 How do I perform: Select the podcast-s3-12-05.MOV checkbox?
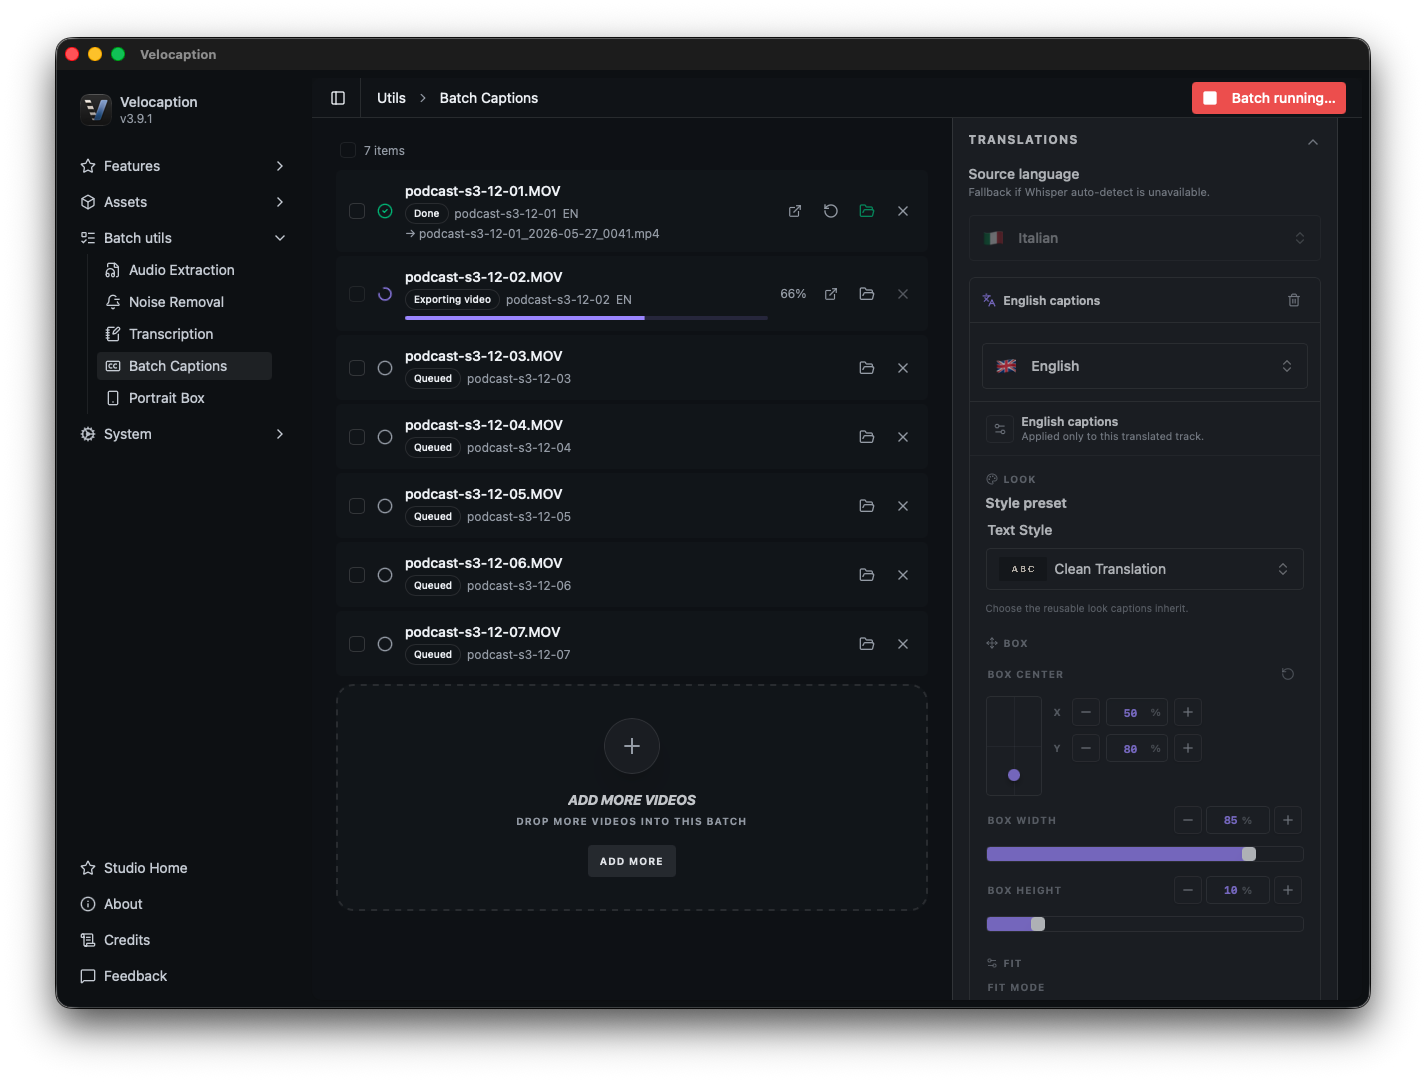pos(357,506)
